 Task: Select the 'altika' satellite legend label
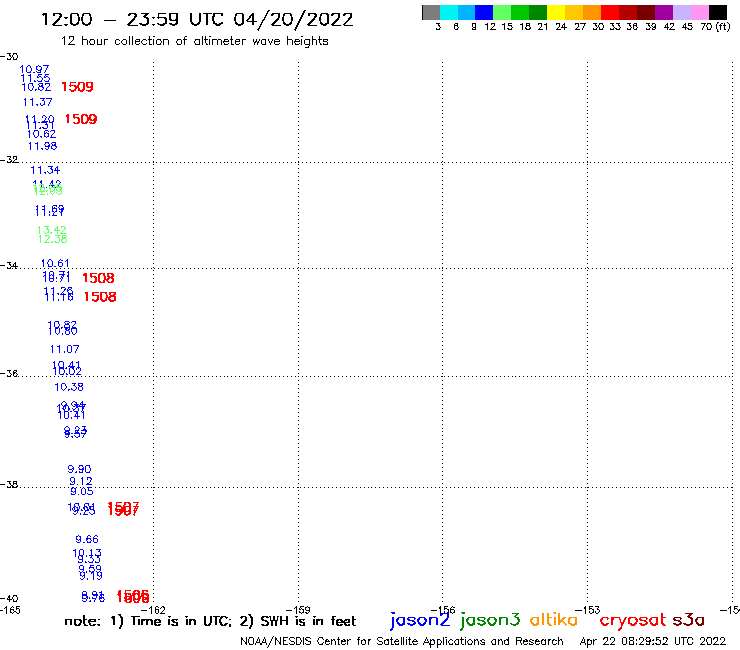click(554, 620)
